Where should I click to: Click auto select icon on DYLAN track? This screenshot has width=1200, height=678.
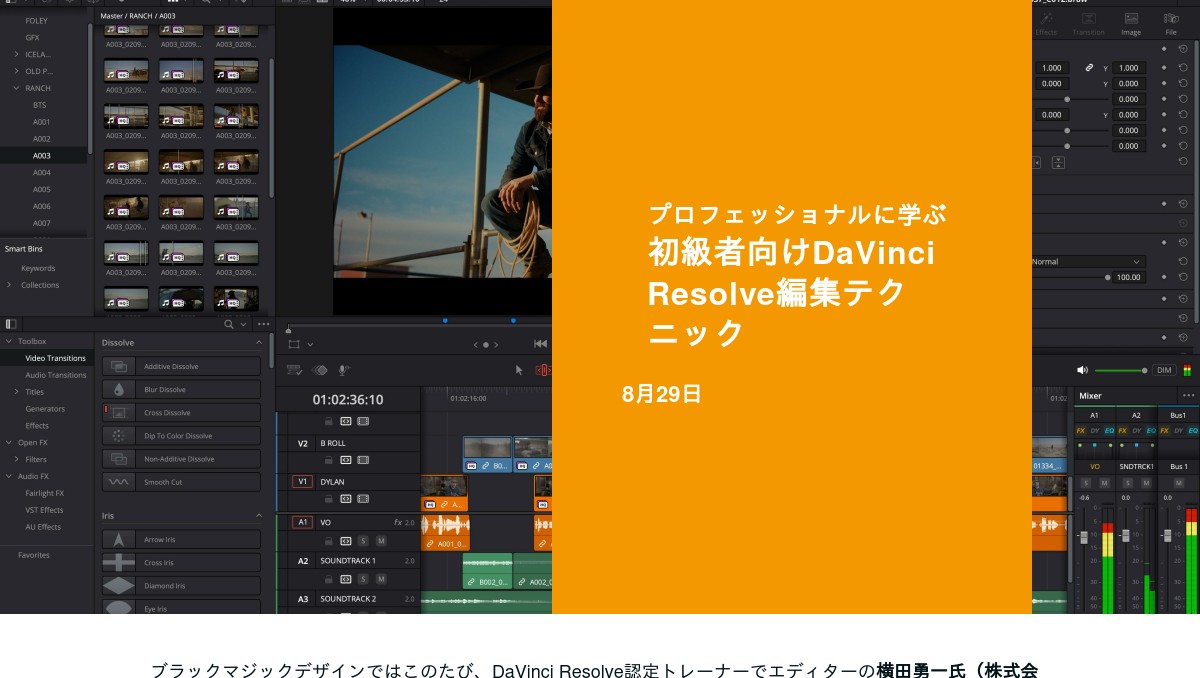(346, 498)
